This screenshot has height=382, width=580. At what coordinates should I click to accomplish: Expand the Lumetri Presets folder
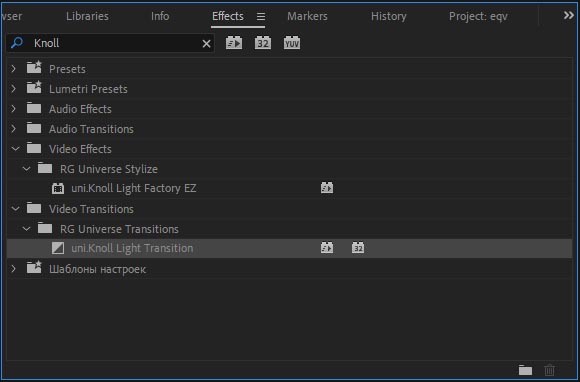[14, 89]
